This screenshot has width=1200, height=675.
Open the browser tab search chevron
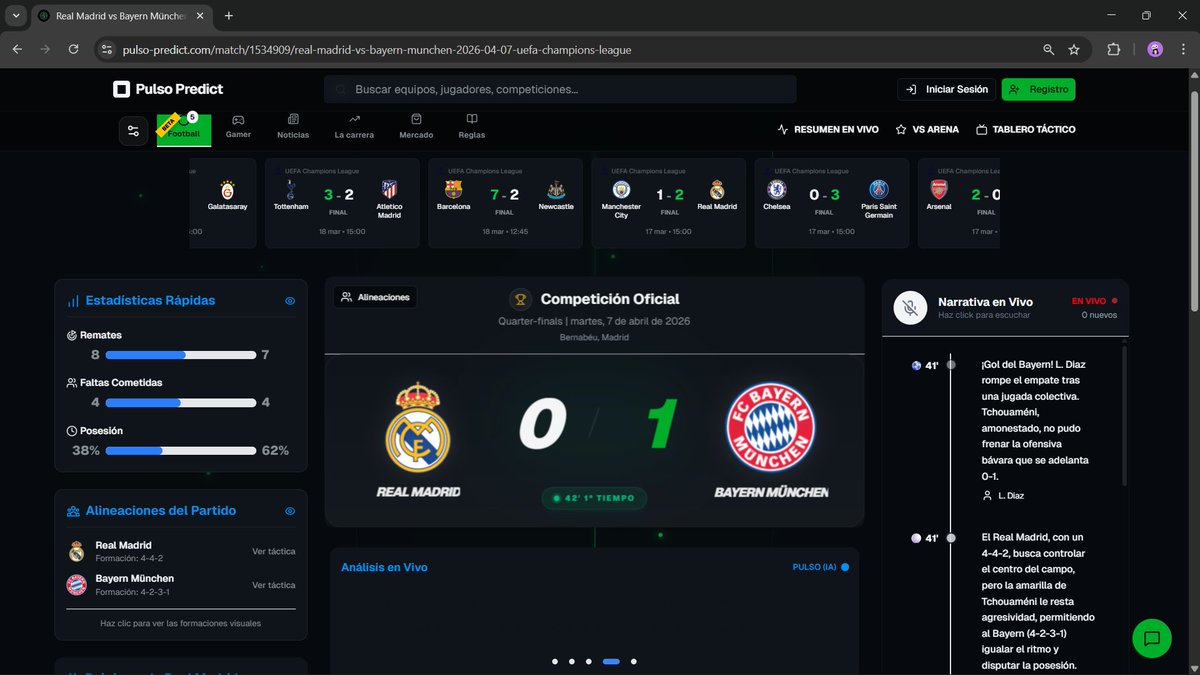click(15, 16)
